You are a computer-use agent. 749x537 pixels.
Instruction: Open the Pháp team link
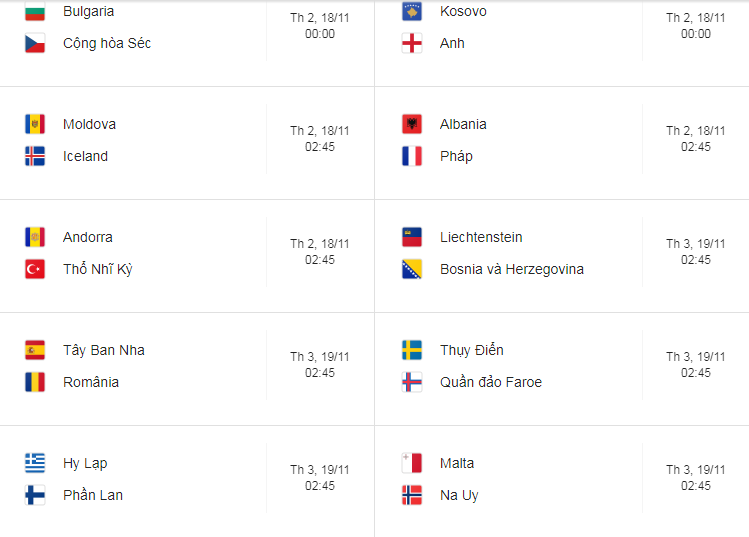click(x=456, y=156)
